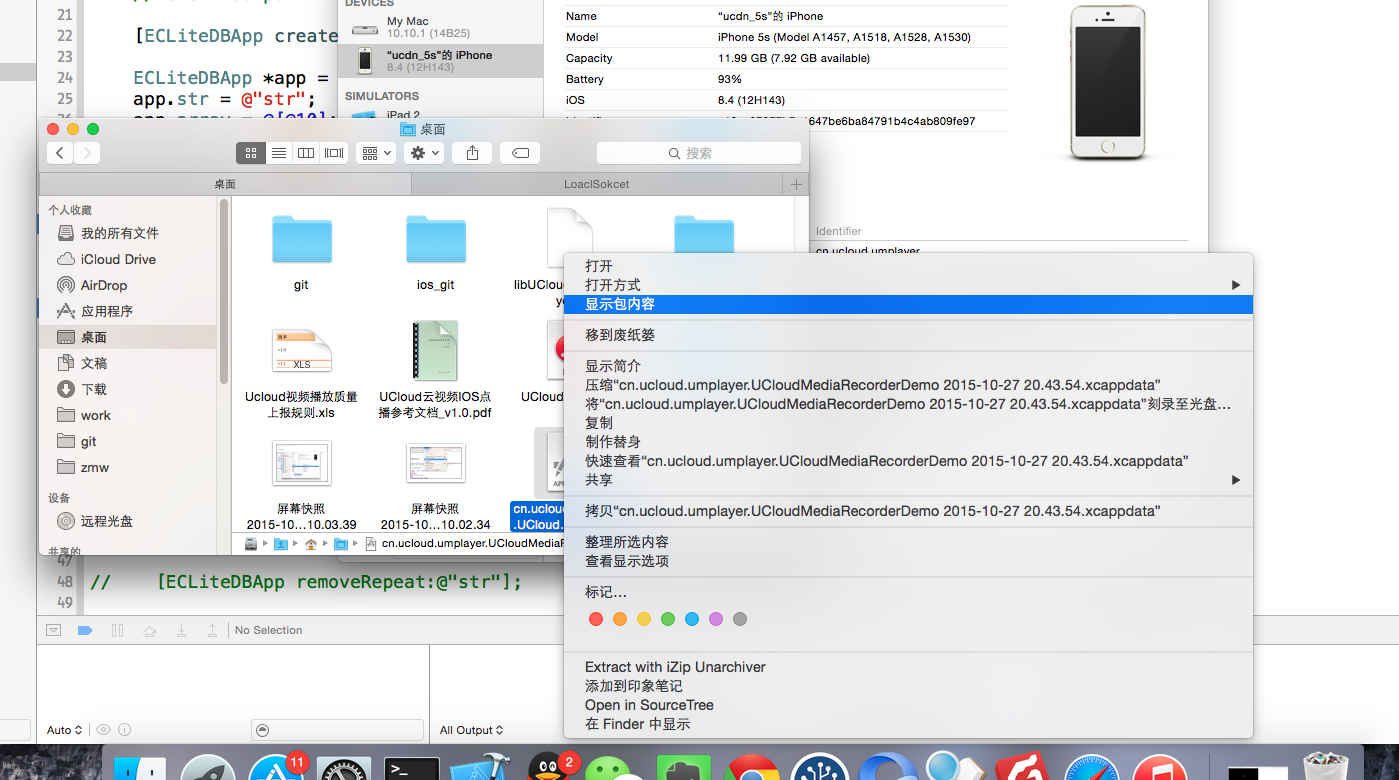
Task: Switch Finder to icon view
Action: pos(251,153)
